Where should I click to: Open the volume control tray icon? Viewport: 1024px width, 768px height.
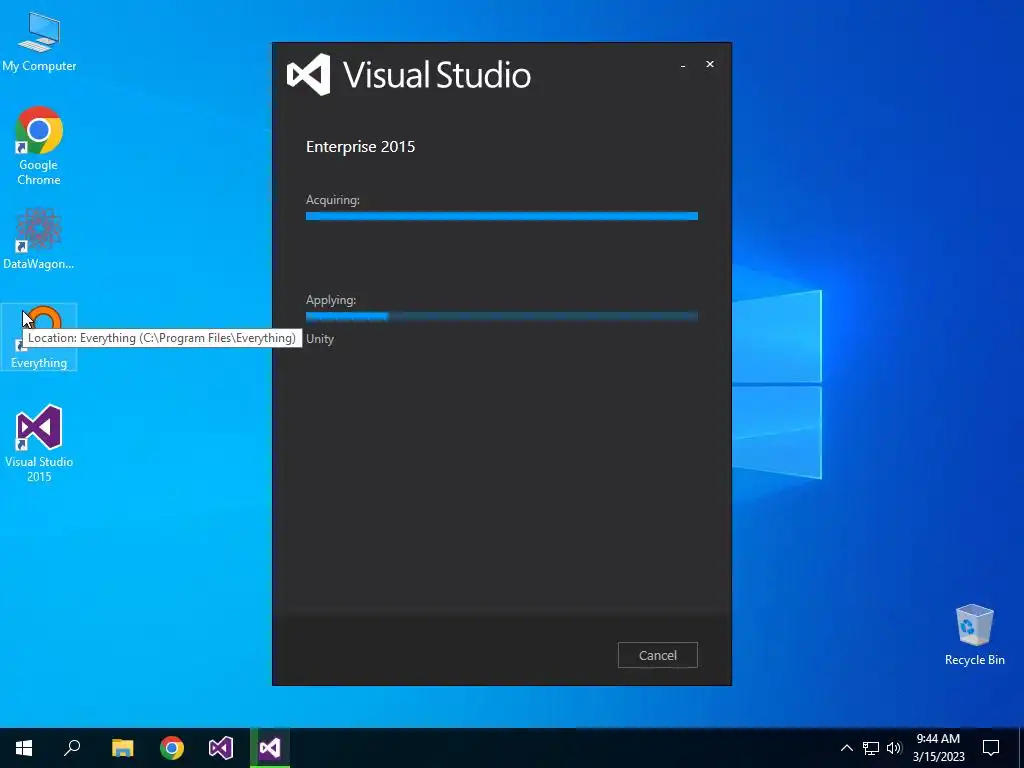(894, 748)
